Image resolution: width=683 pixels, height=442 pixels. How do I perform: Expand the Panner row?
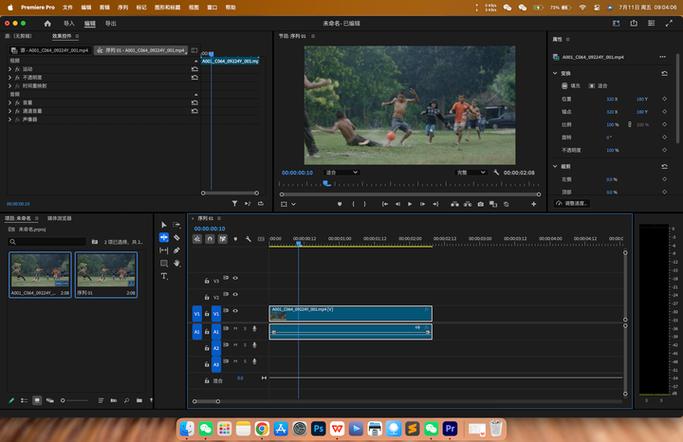tap(10, 119)
